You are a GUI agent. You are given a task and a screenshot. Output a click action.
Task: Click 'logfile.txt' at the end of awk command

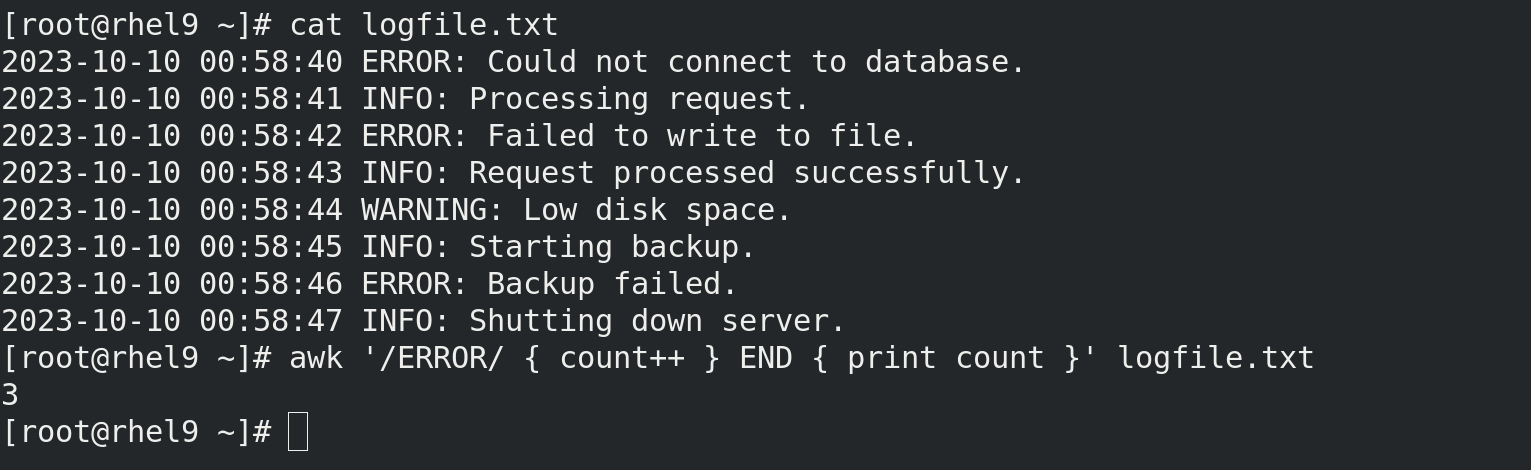click(1215, 358)
